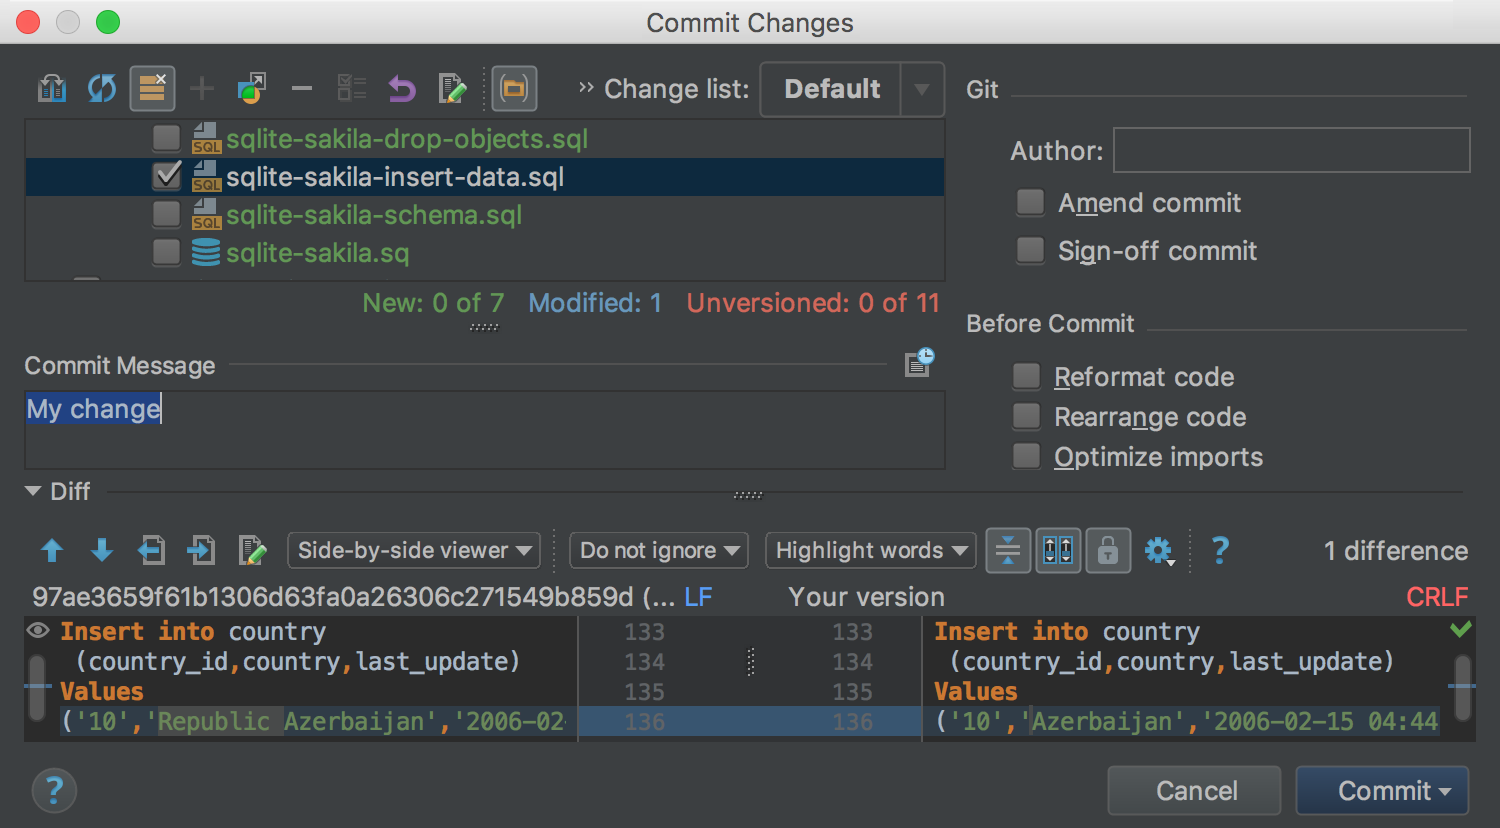Image resolution: width=1500 pixels, height=828 pixels.
Task: Collapse the Diff section
Action: 33,491
